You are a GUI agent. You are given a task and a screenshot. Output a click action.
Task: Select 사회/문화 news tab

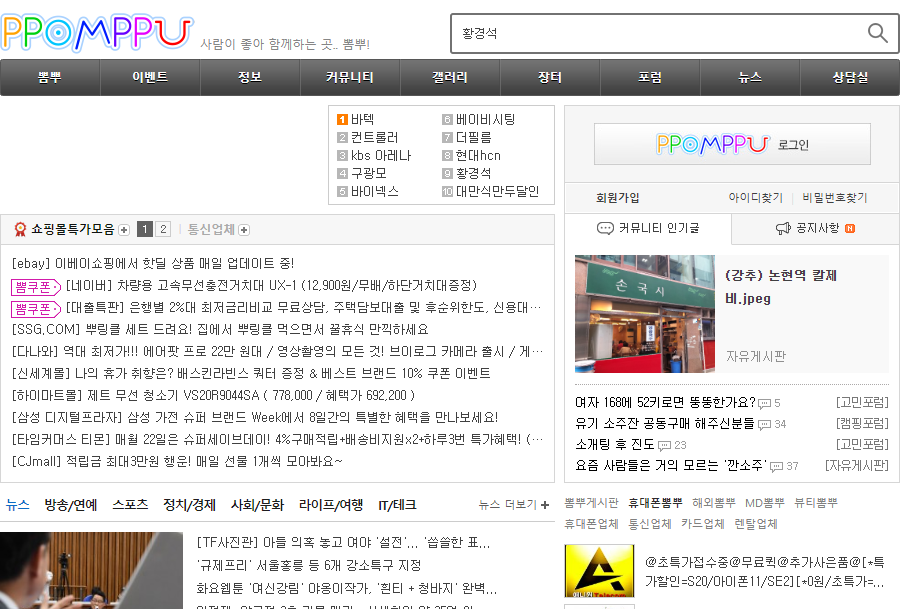(x=257, y=505)
